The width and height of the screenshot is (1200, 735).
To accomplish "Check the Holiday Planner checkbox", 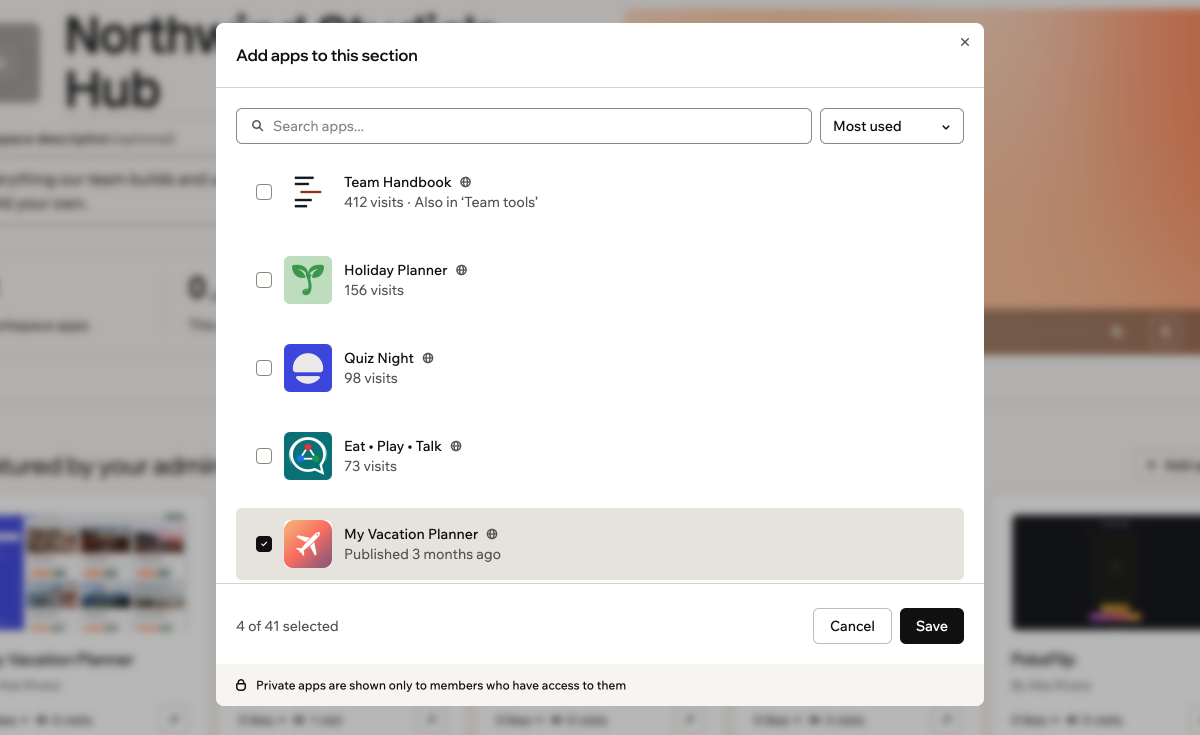I will (x=264, y=280).
